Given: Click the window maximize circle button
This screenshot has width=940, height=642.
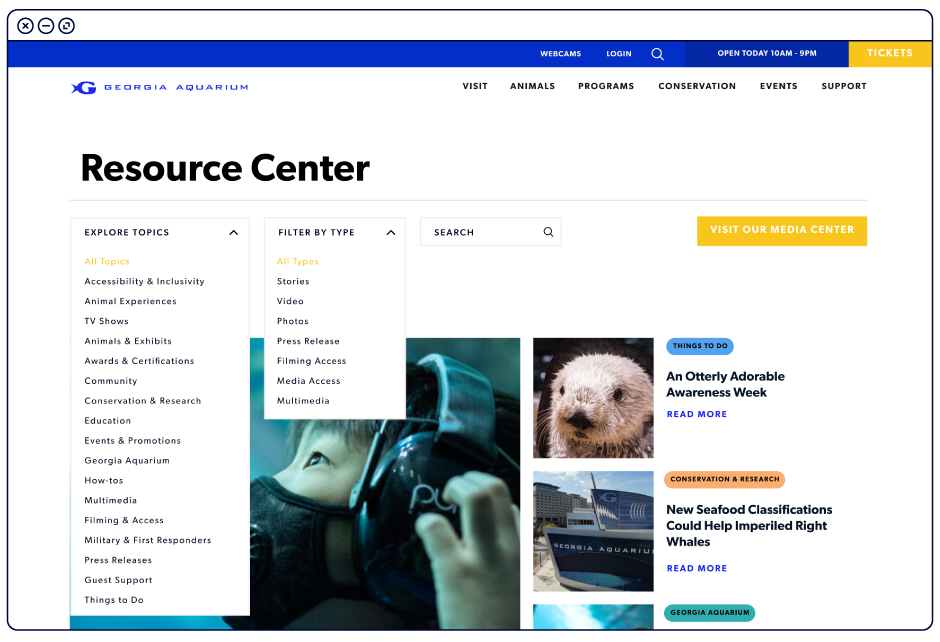Looking at the screenshot, I should pos(67,26).
